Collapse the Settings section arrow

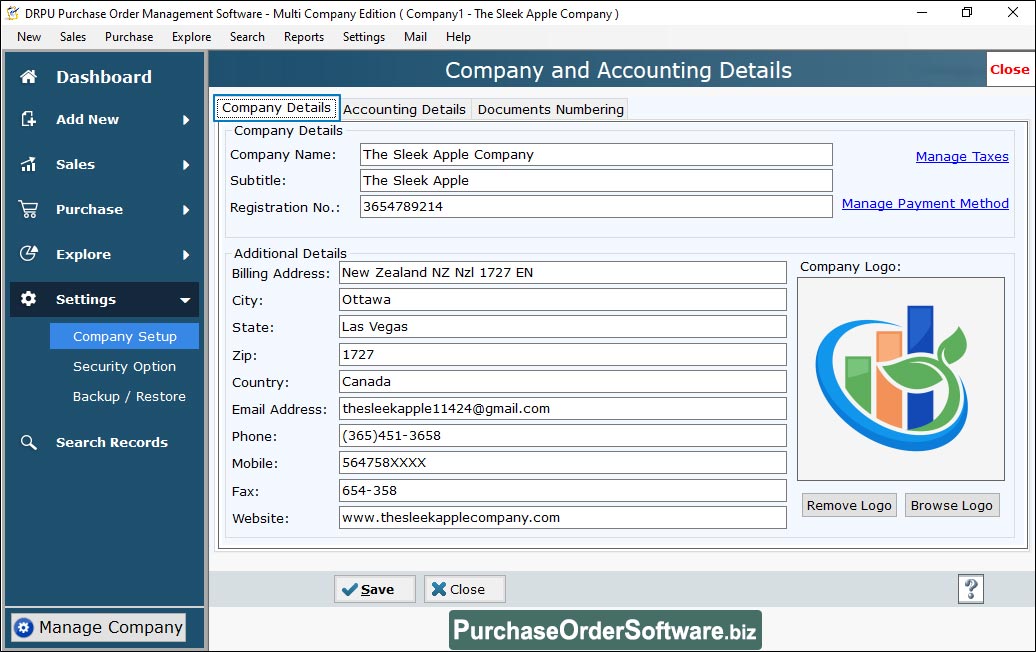point(185,300)
